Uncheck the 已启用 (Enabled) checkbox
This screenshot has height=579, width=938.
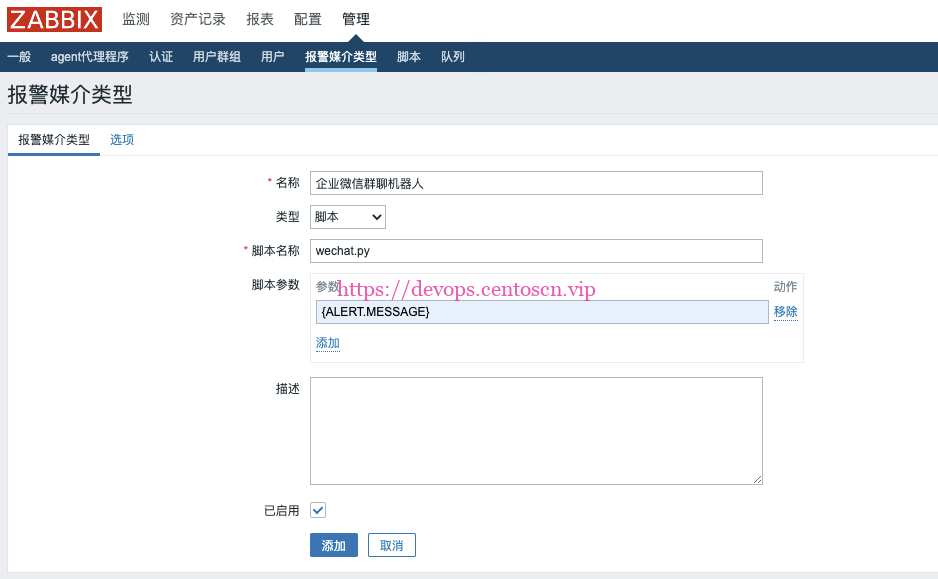[317, 510]
